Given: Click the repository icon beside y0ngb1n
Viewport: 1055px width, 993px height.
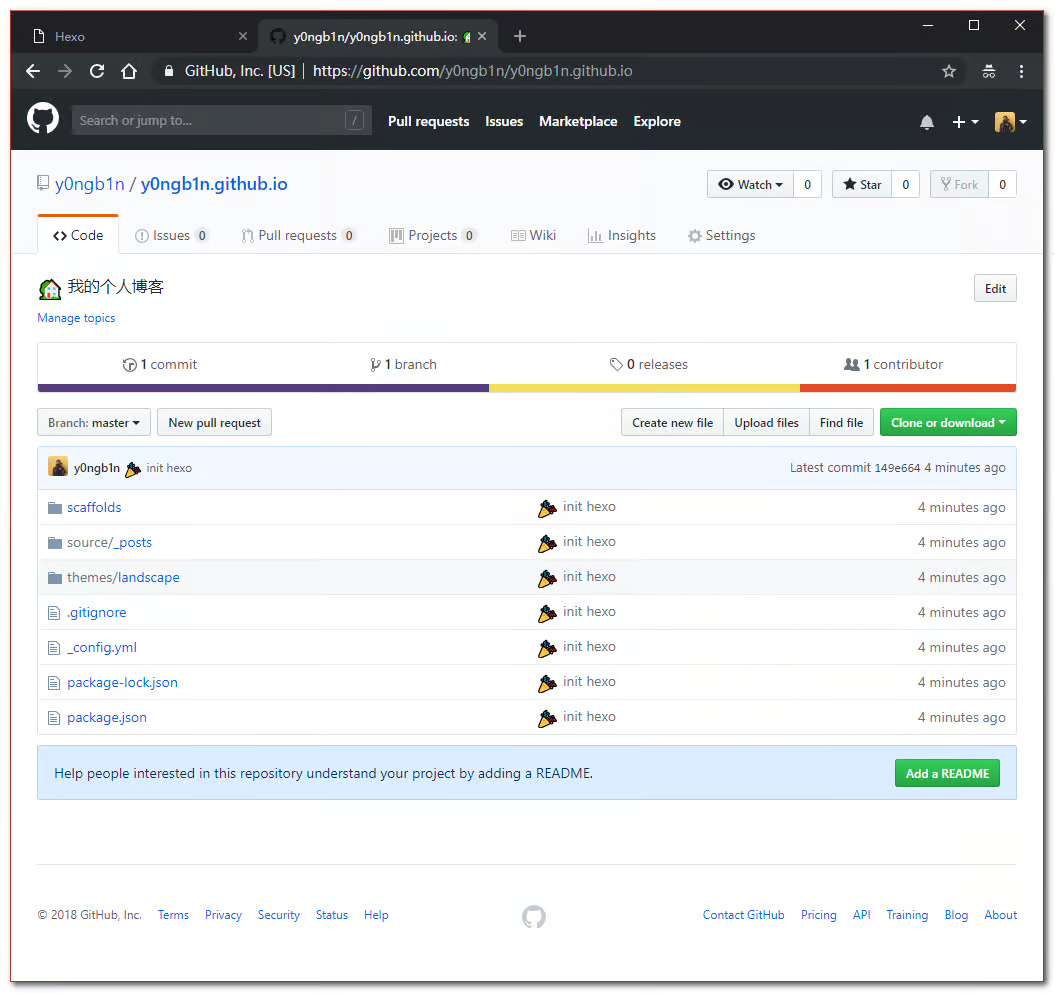Looking at the screenshot, I should point(42,183).
